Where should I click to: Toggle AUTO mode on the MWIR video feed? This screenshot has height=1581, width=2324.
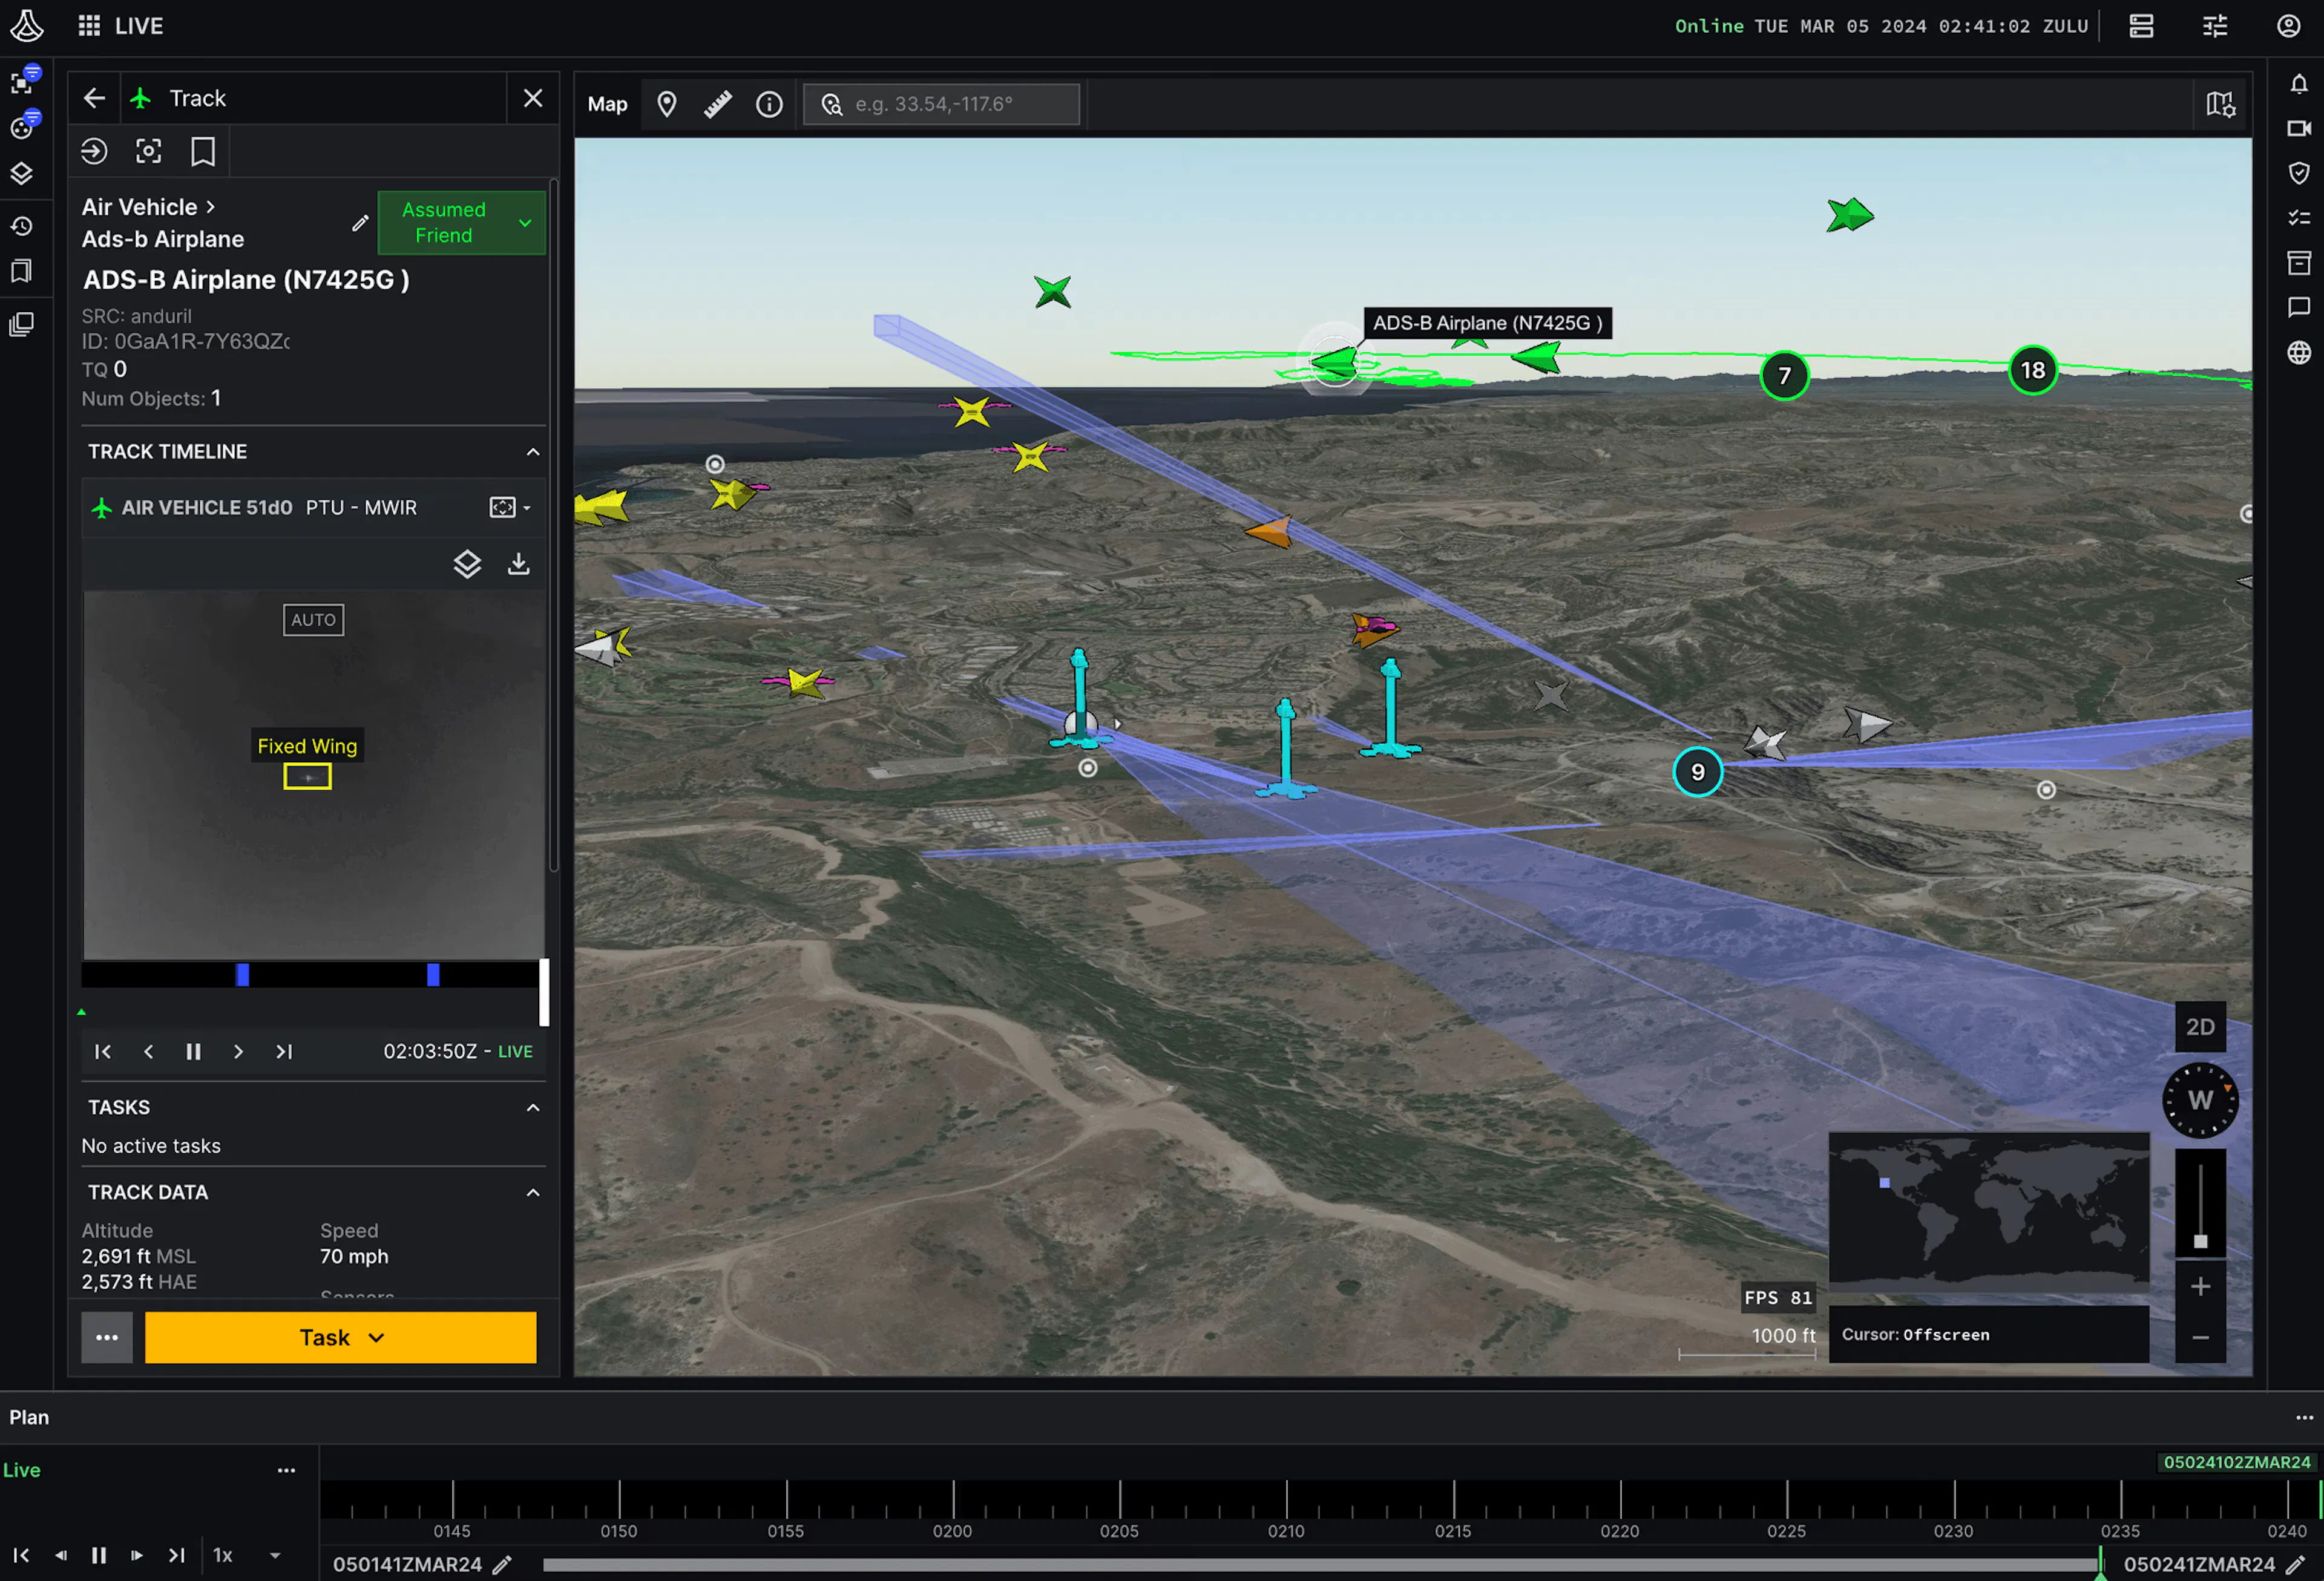(313, 620)
